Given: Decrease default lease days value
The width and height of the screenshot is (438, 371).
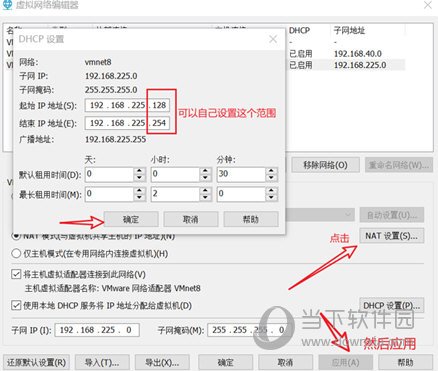Looking at the screenshot, I should [139, 178].
